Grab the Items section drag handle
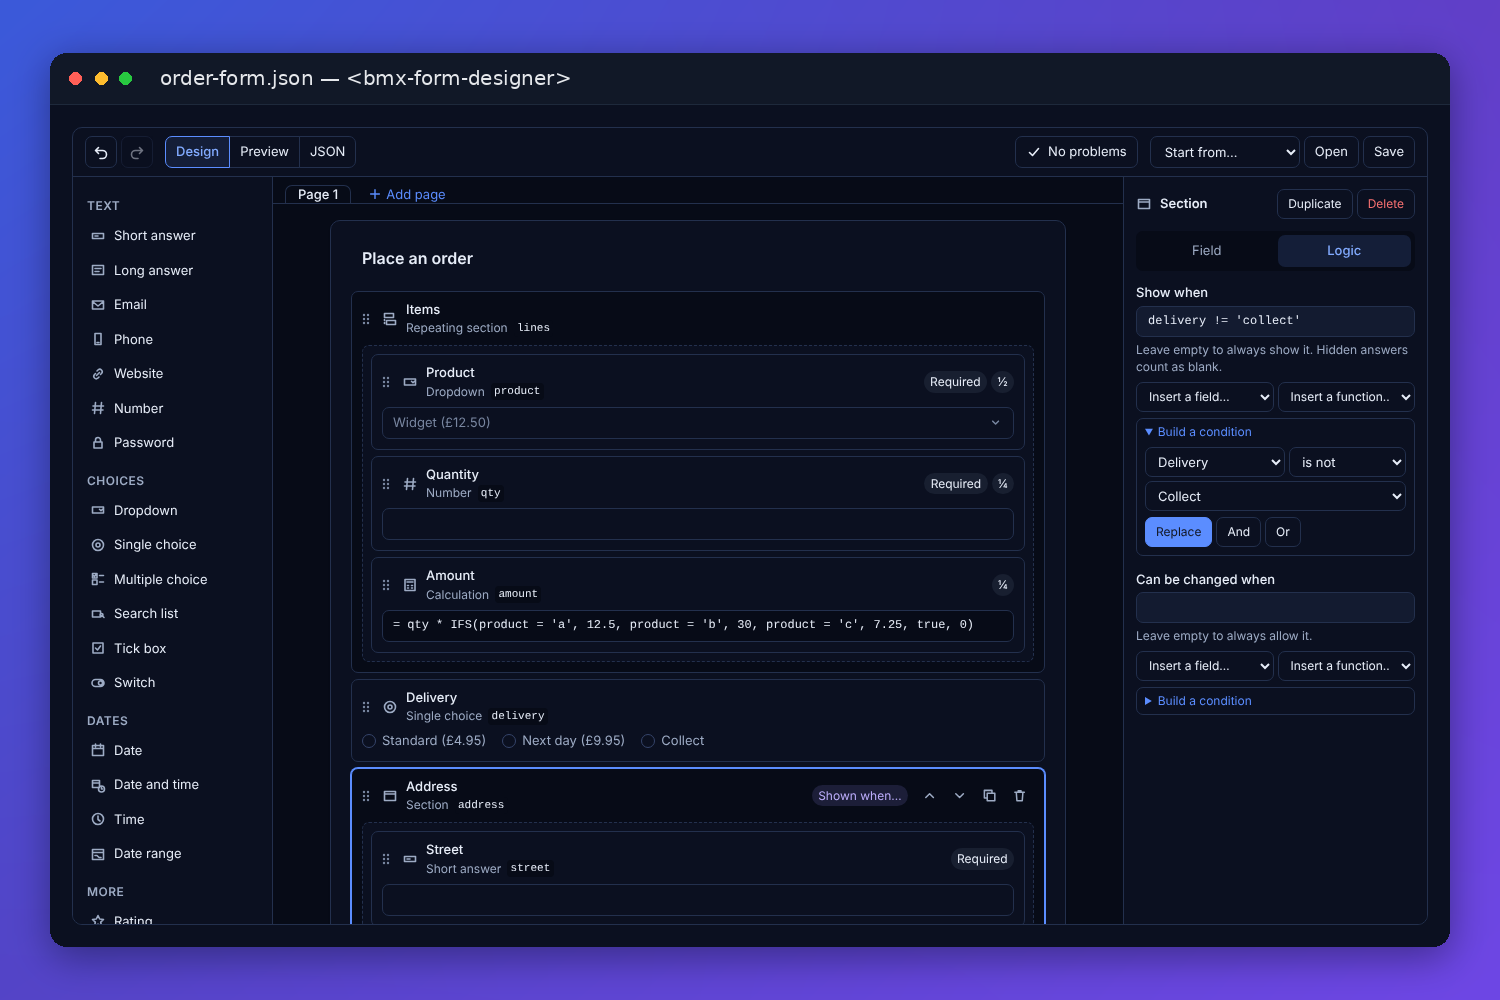 366,319
